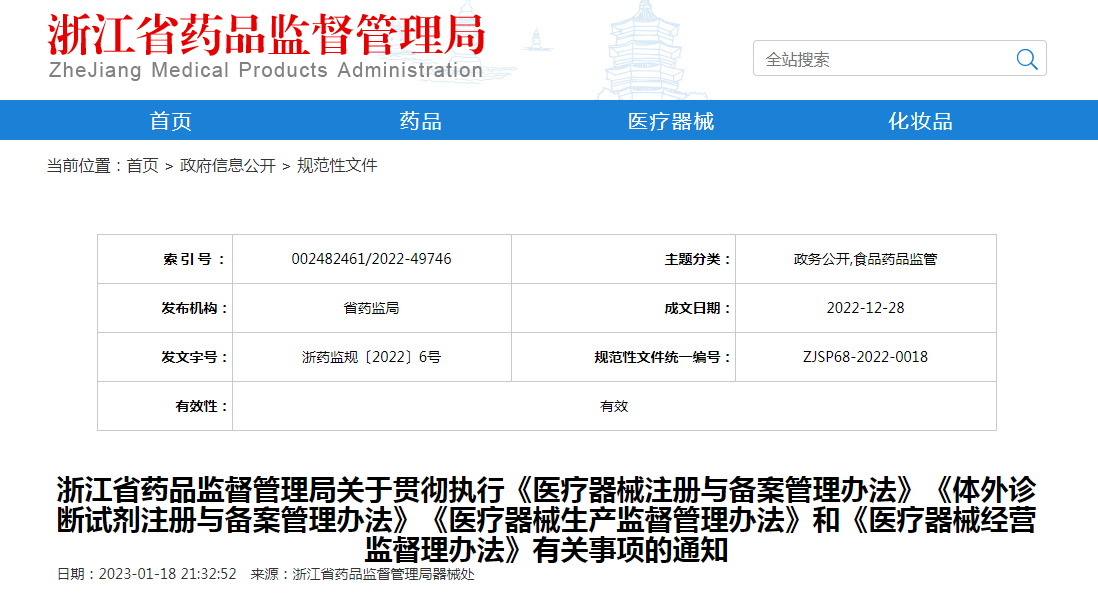Viewport: 1098px width, 598px height.
Task: Click the 浙江省药品监督管理局 site logo
Action: (267, 35)
